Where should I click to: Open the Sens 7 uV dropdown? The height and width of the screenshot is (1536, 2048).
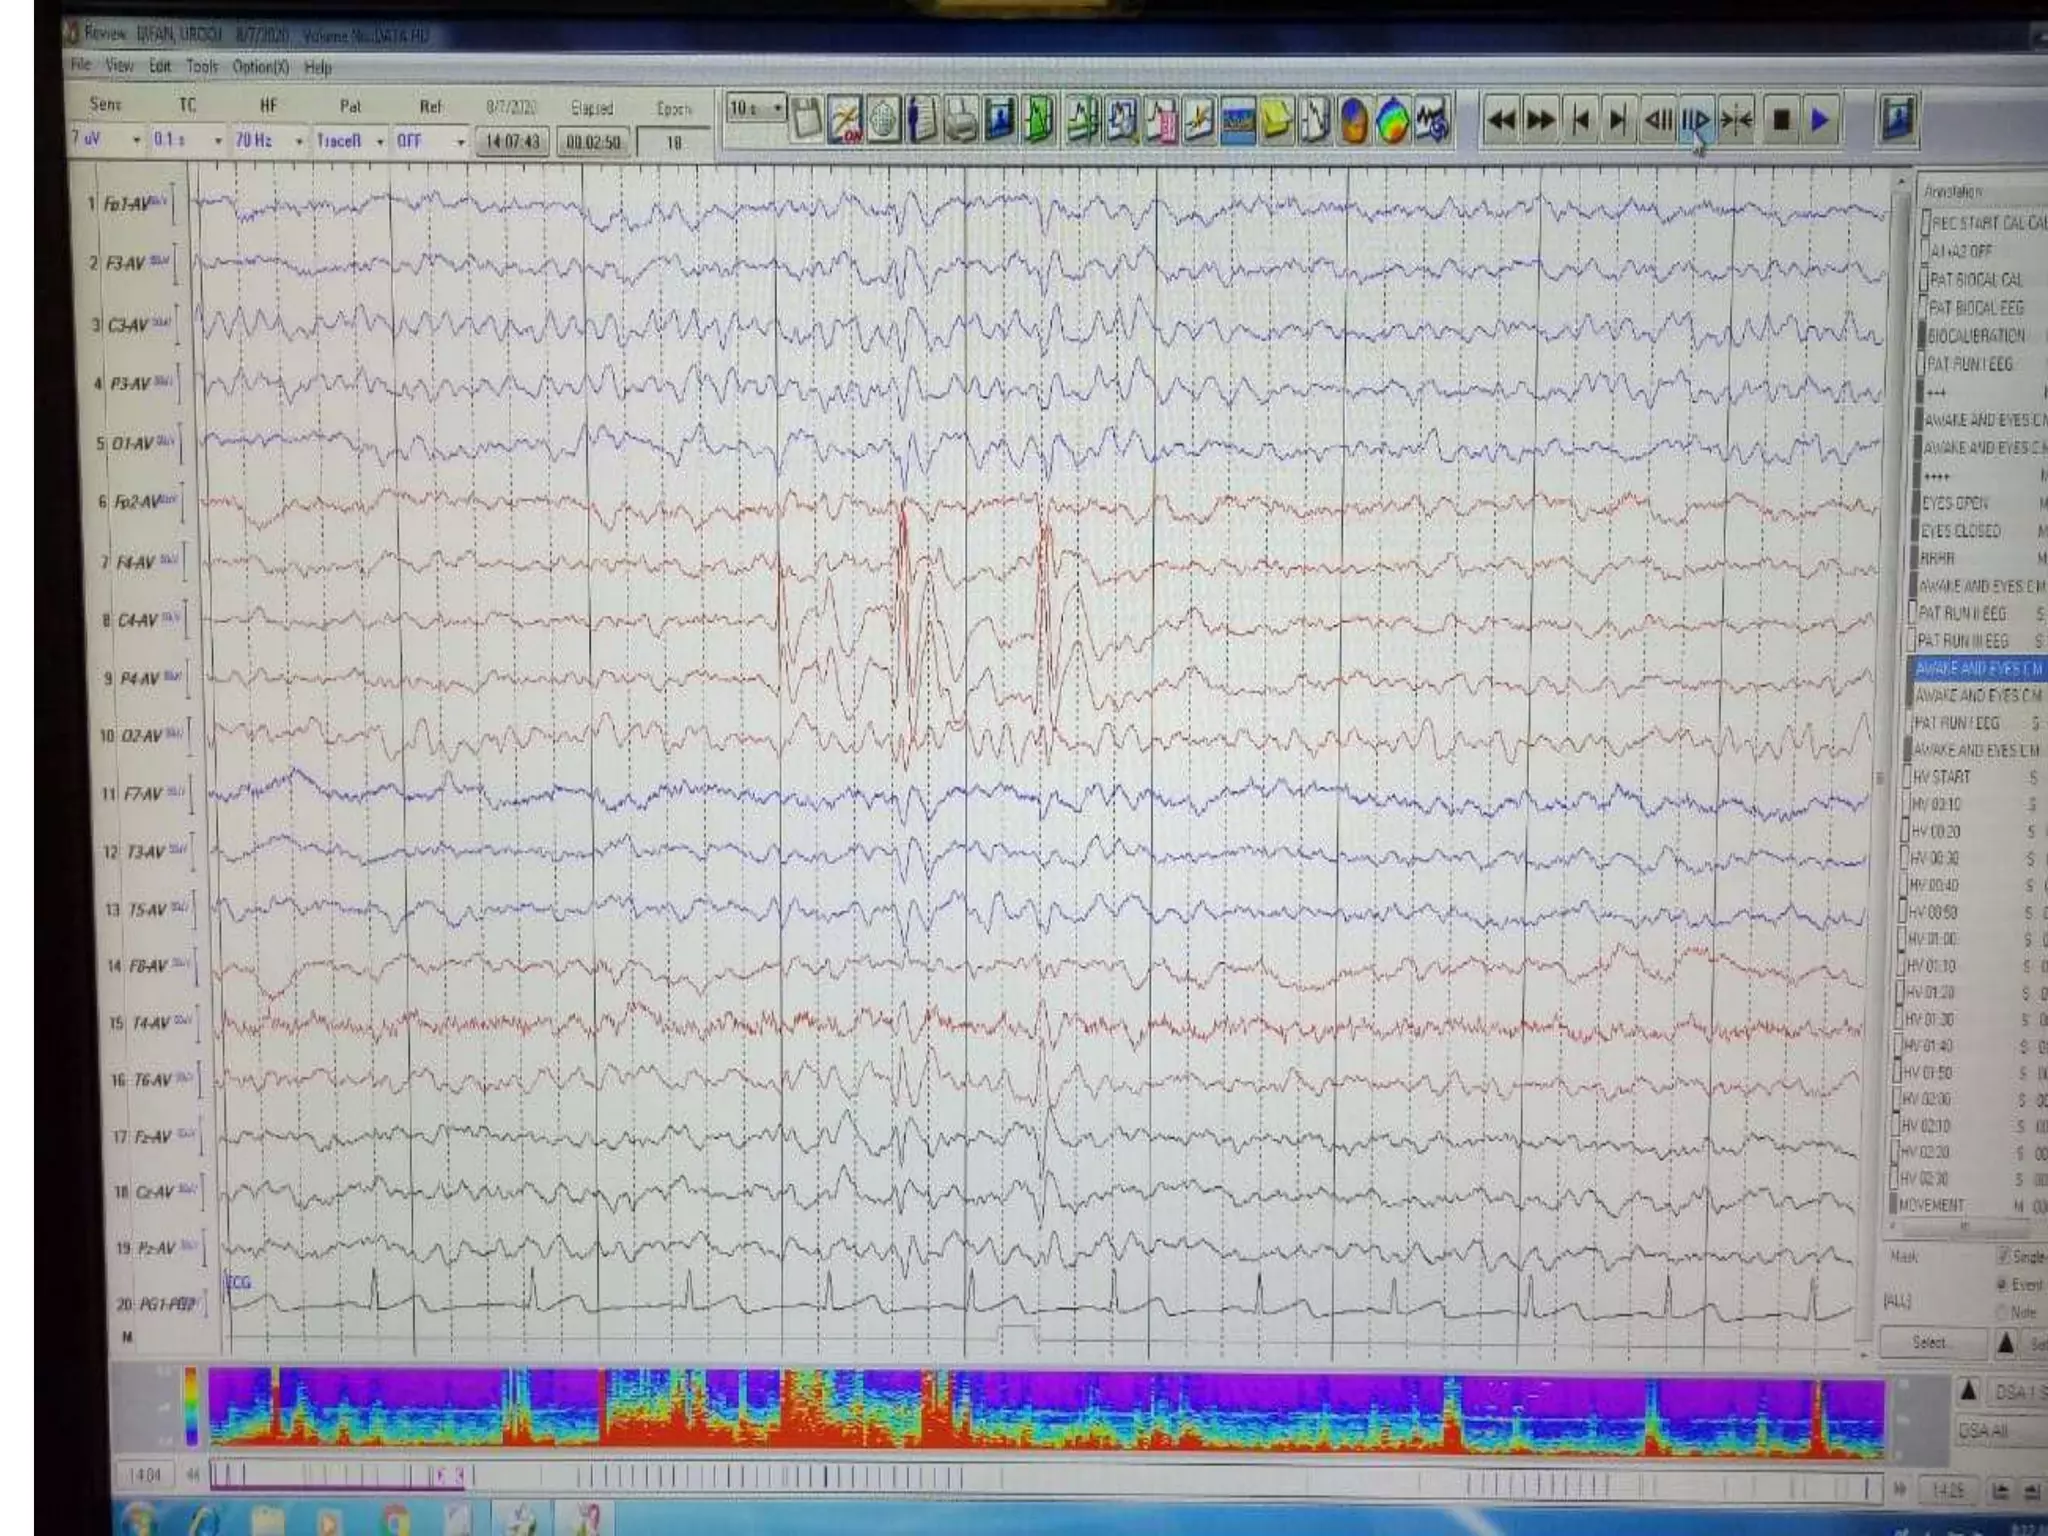[x=137, y=141]
